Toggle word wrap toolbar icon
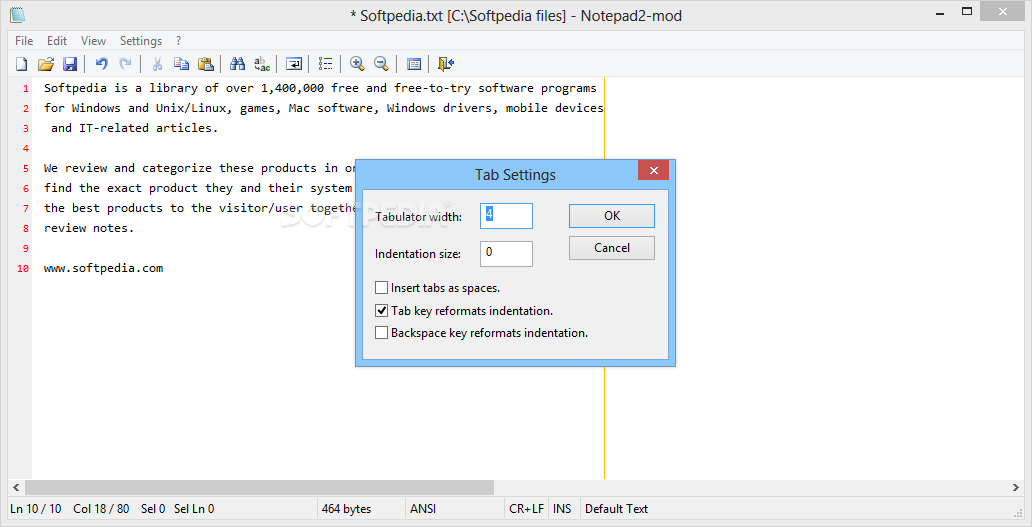The width and height of the screenshot is (1032, 527). (x=294, y=64)
